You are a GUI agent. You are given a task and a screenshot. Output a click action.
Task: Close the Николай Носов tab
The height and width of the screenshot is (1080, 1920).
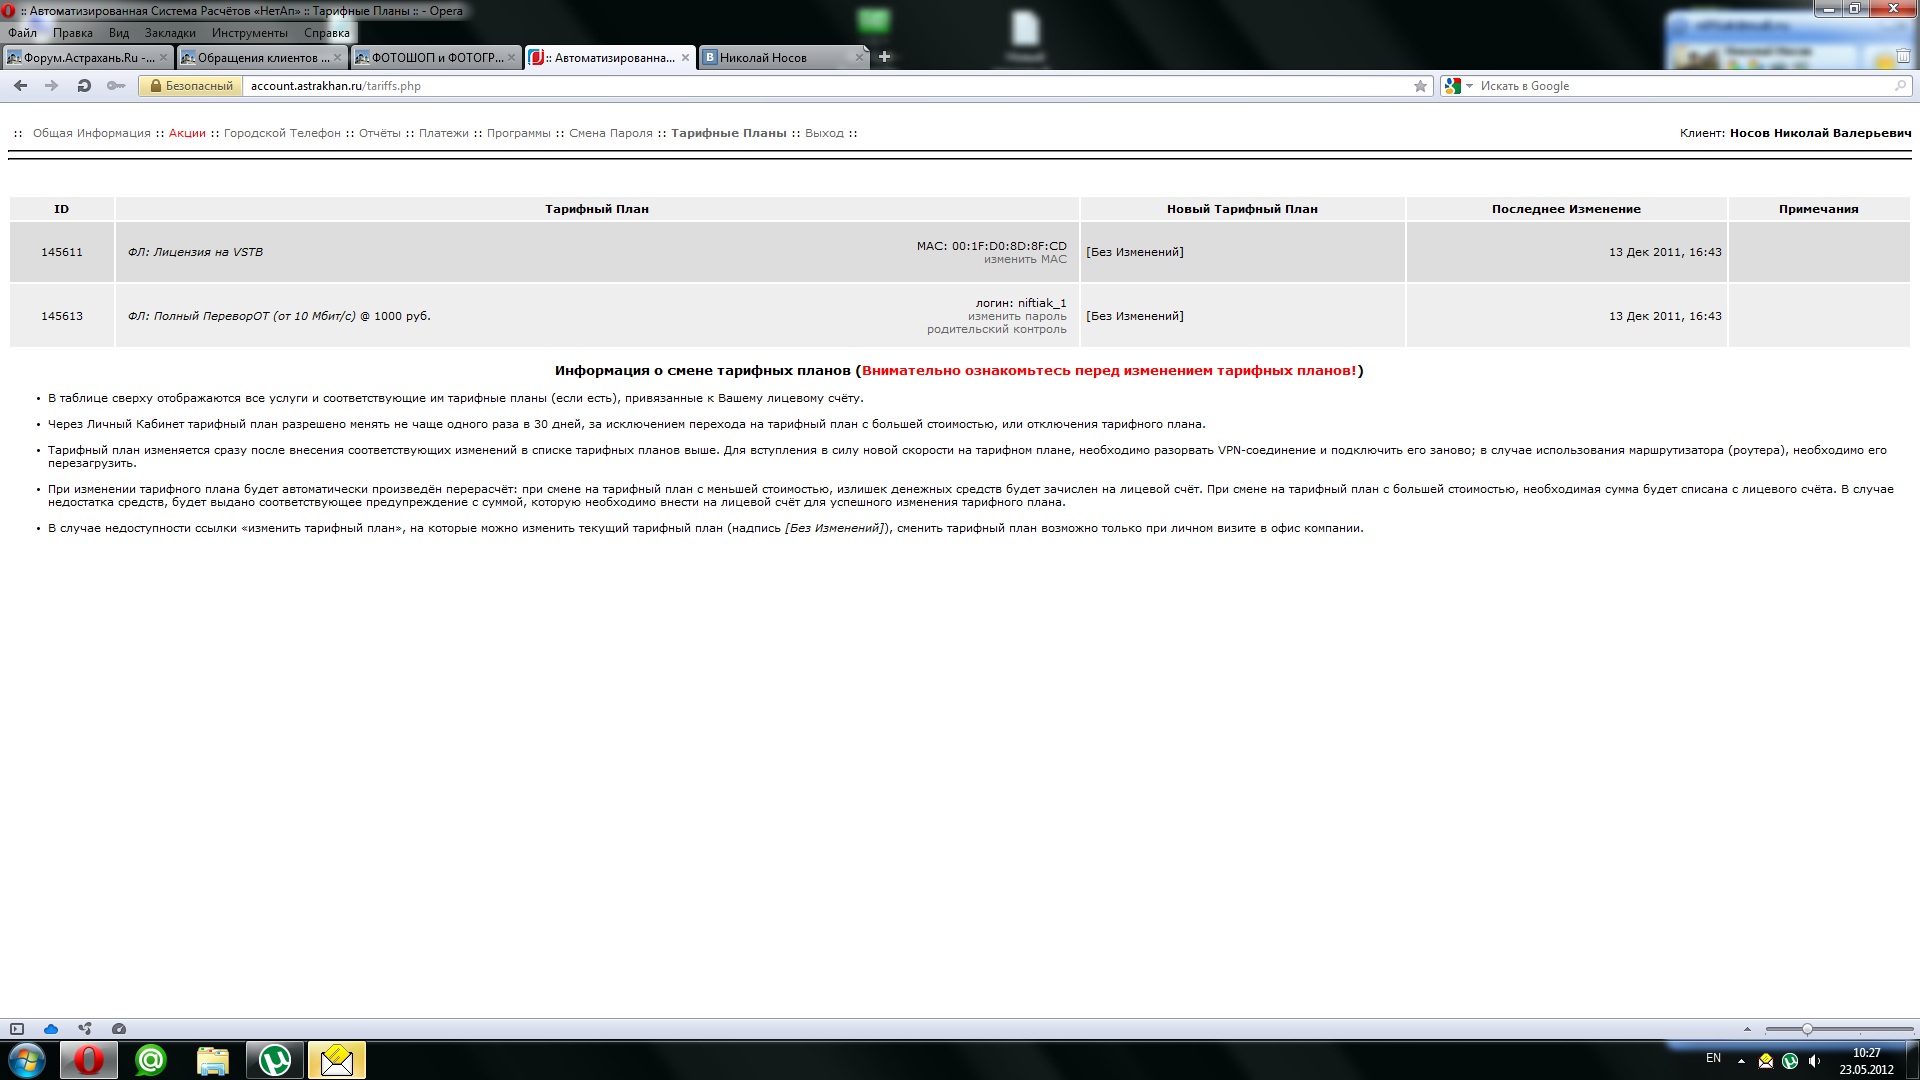pos(859,57)
